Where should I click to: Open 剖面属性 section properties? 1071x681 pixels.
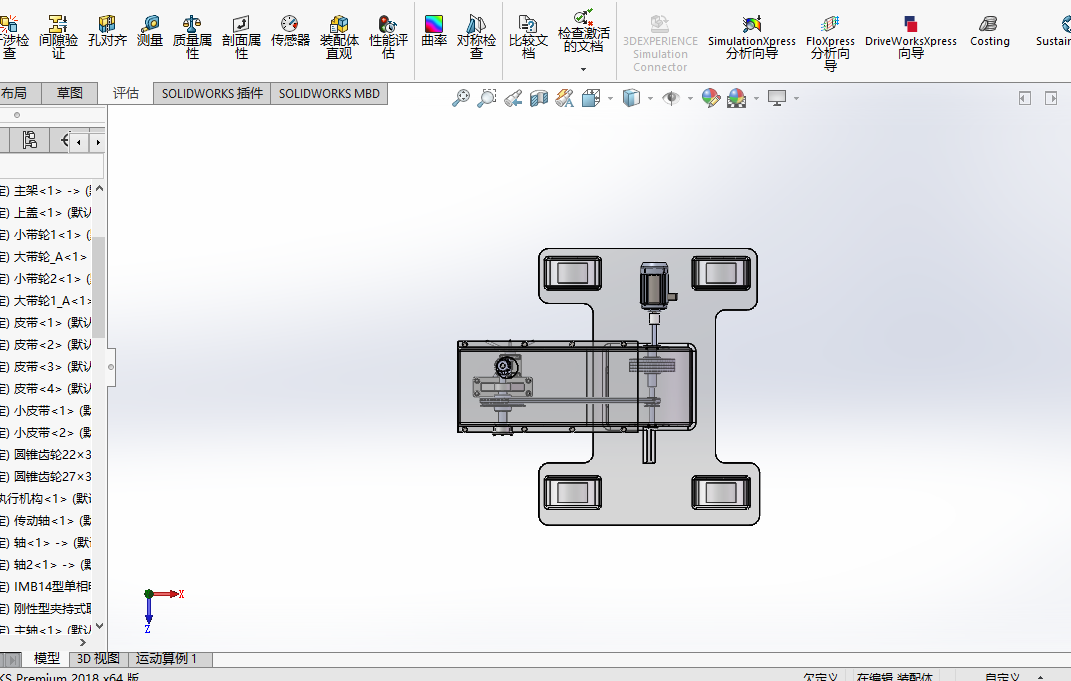[241, 37]
